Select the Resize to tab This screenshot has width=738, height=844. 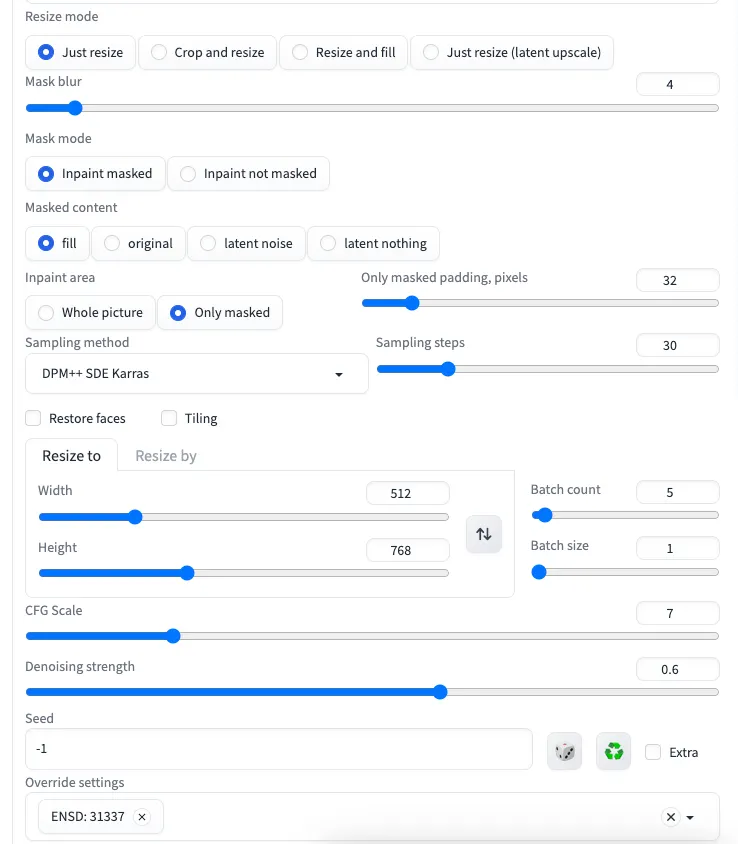point(71,456)
